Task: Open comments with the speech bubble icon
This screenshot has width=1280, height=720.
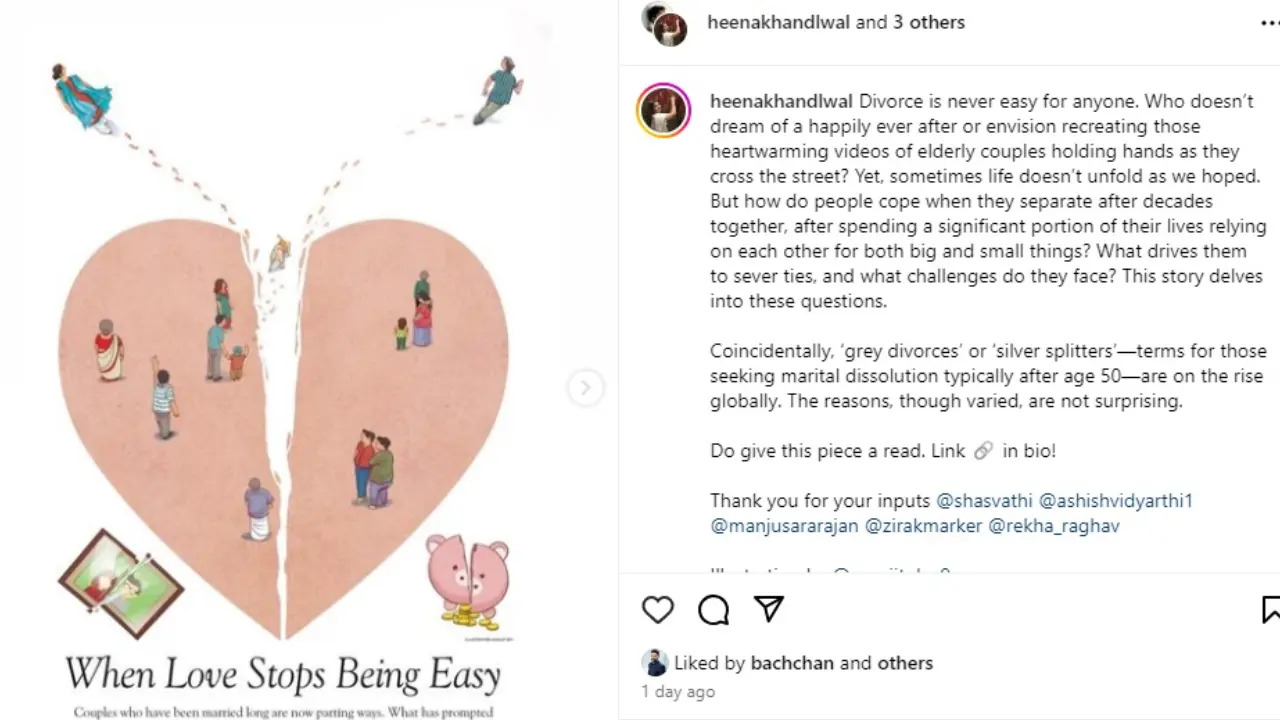Action: click(x=713, y=609)
